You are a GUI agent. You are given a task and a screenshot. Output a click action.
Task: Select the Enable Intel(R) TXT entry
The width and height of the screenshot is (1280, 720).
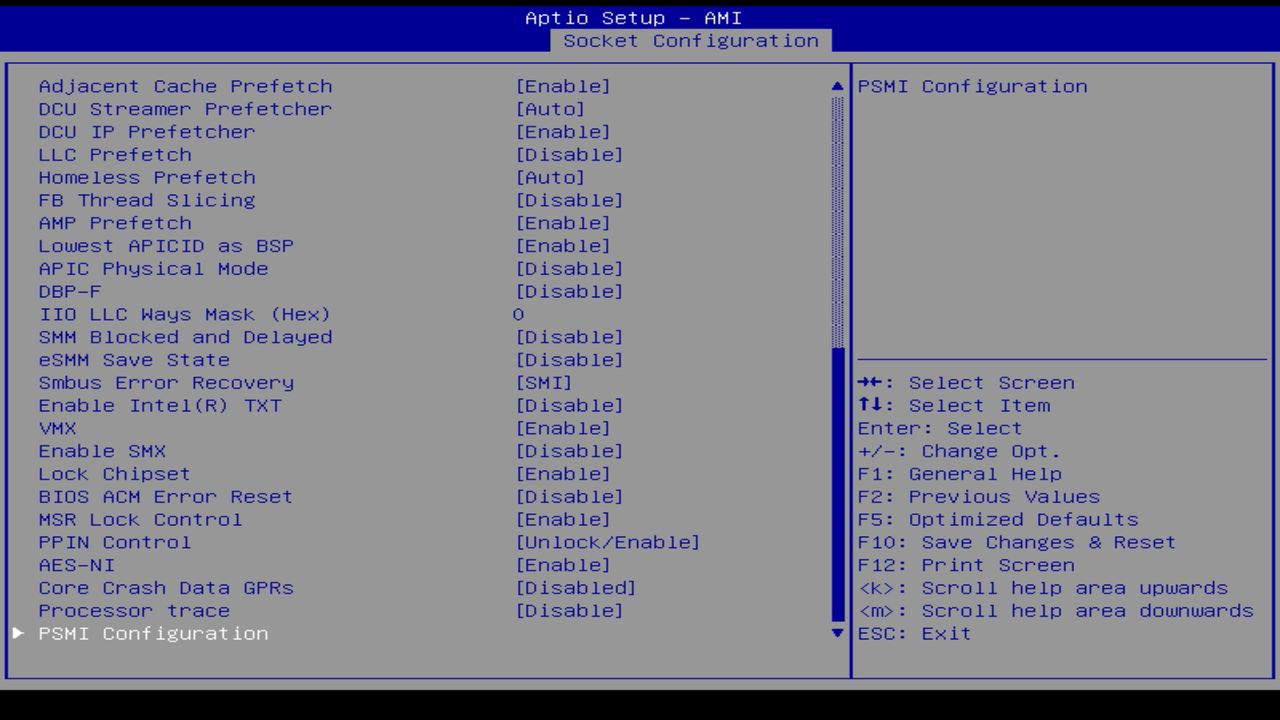point(160,405)
